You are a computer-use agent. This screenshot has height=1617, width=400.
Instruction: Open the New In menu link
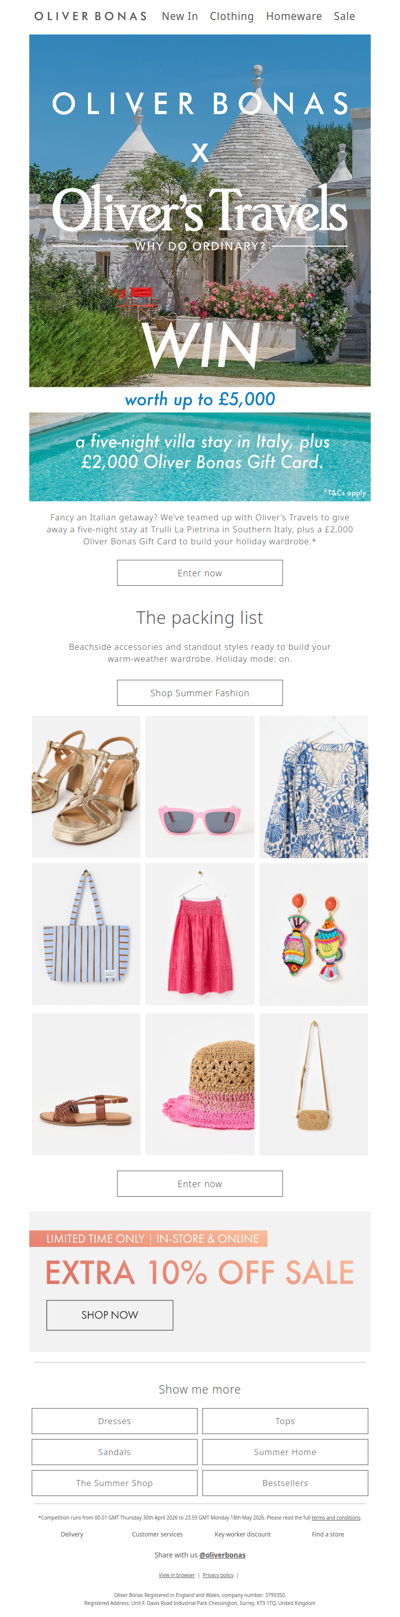[180, 16]
